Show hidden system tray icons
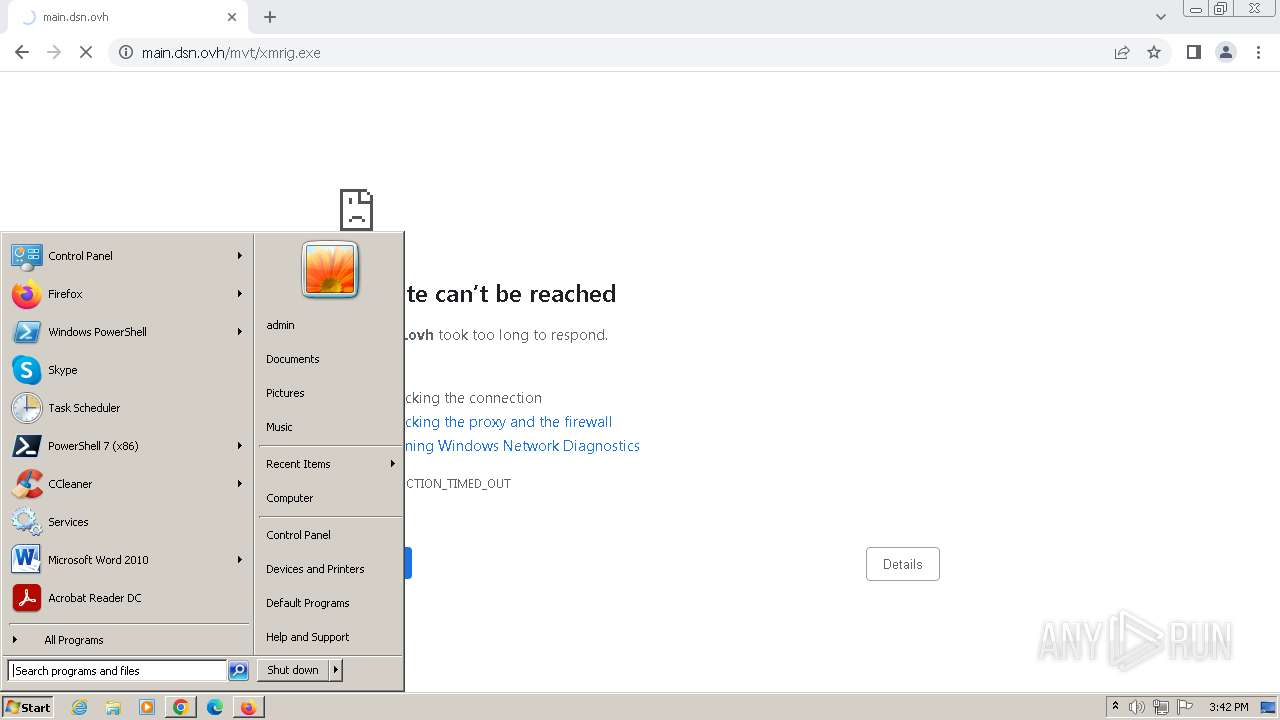The image size is (1280, 720). [1115, 706]
